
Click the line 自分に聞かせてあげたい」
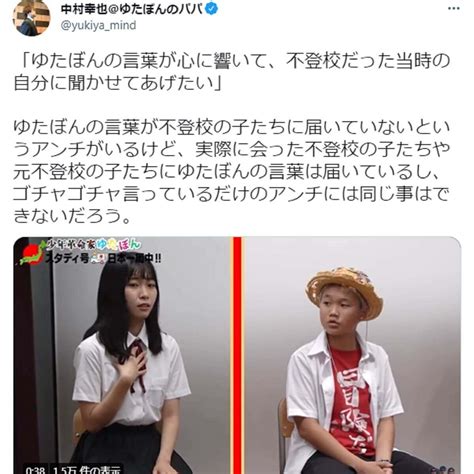tap(118, 84)
